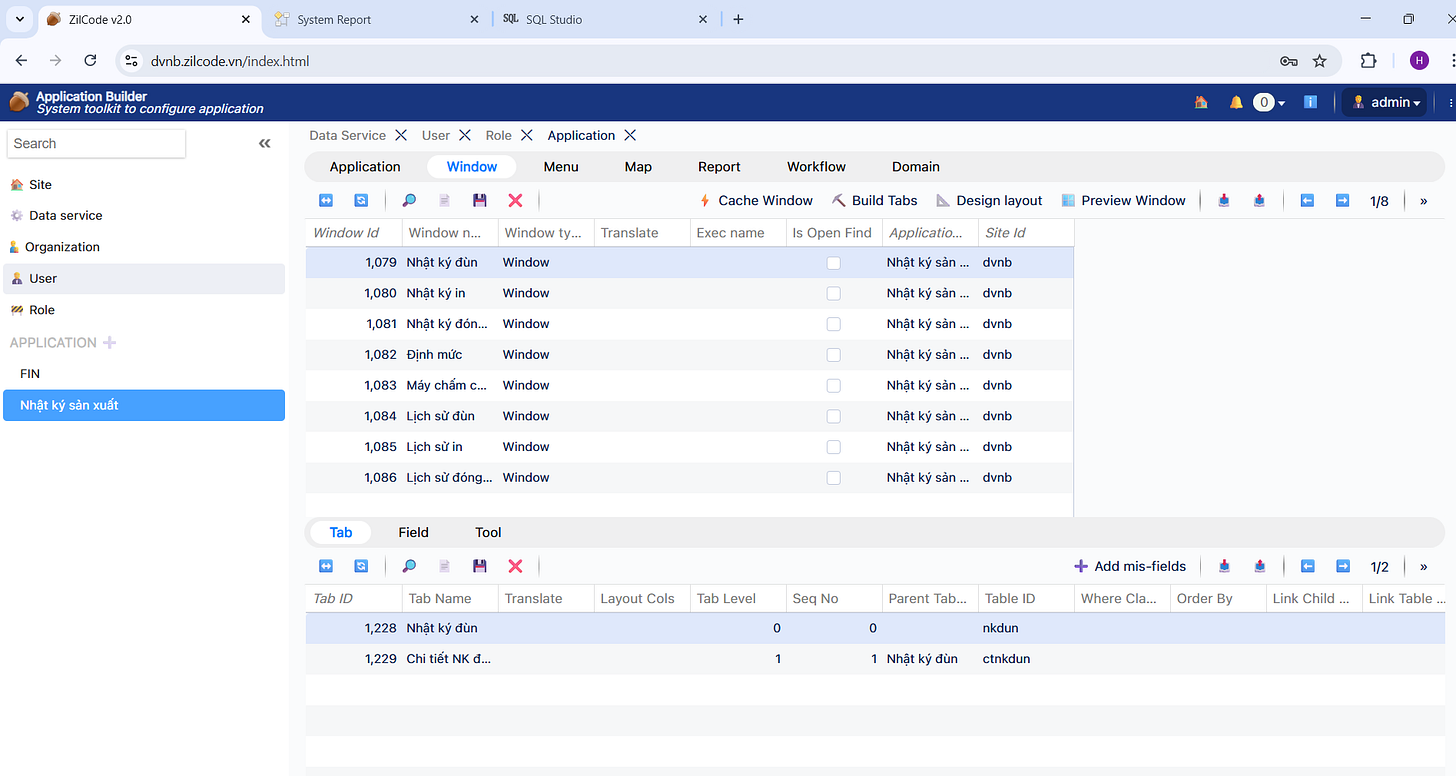This screenshot has width=1456, height=776.
Task: Open the Field tab in lower panel
Action: 413,532
